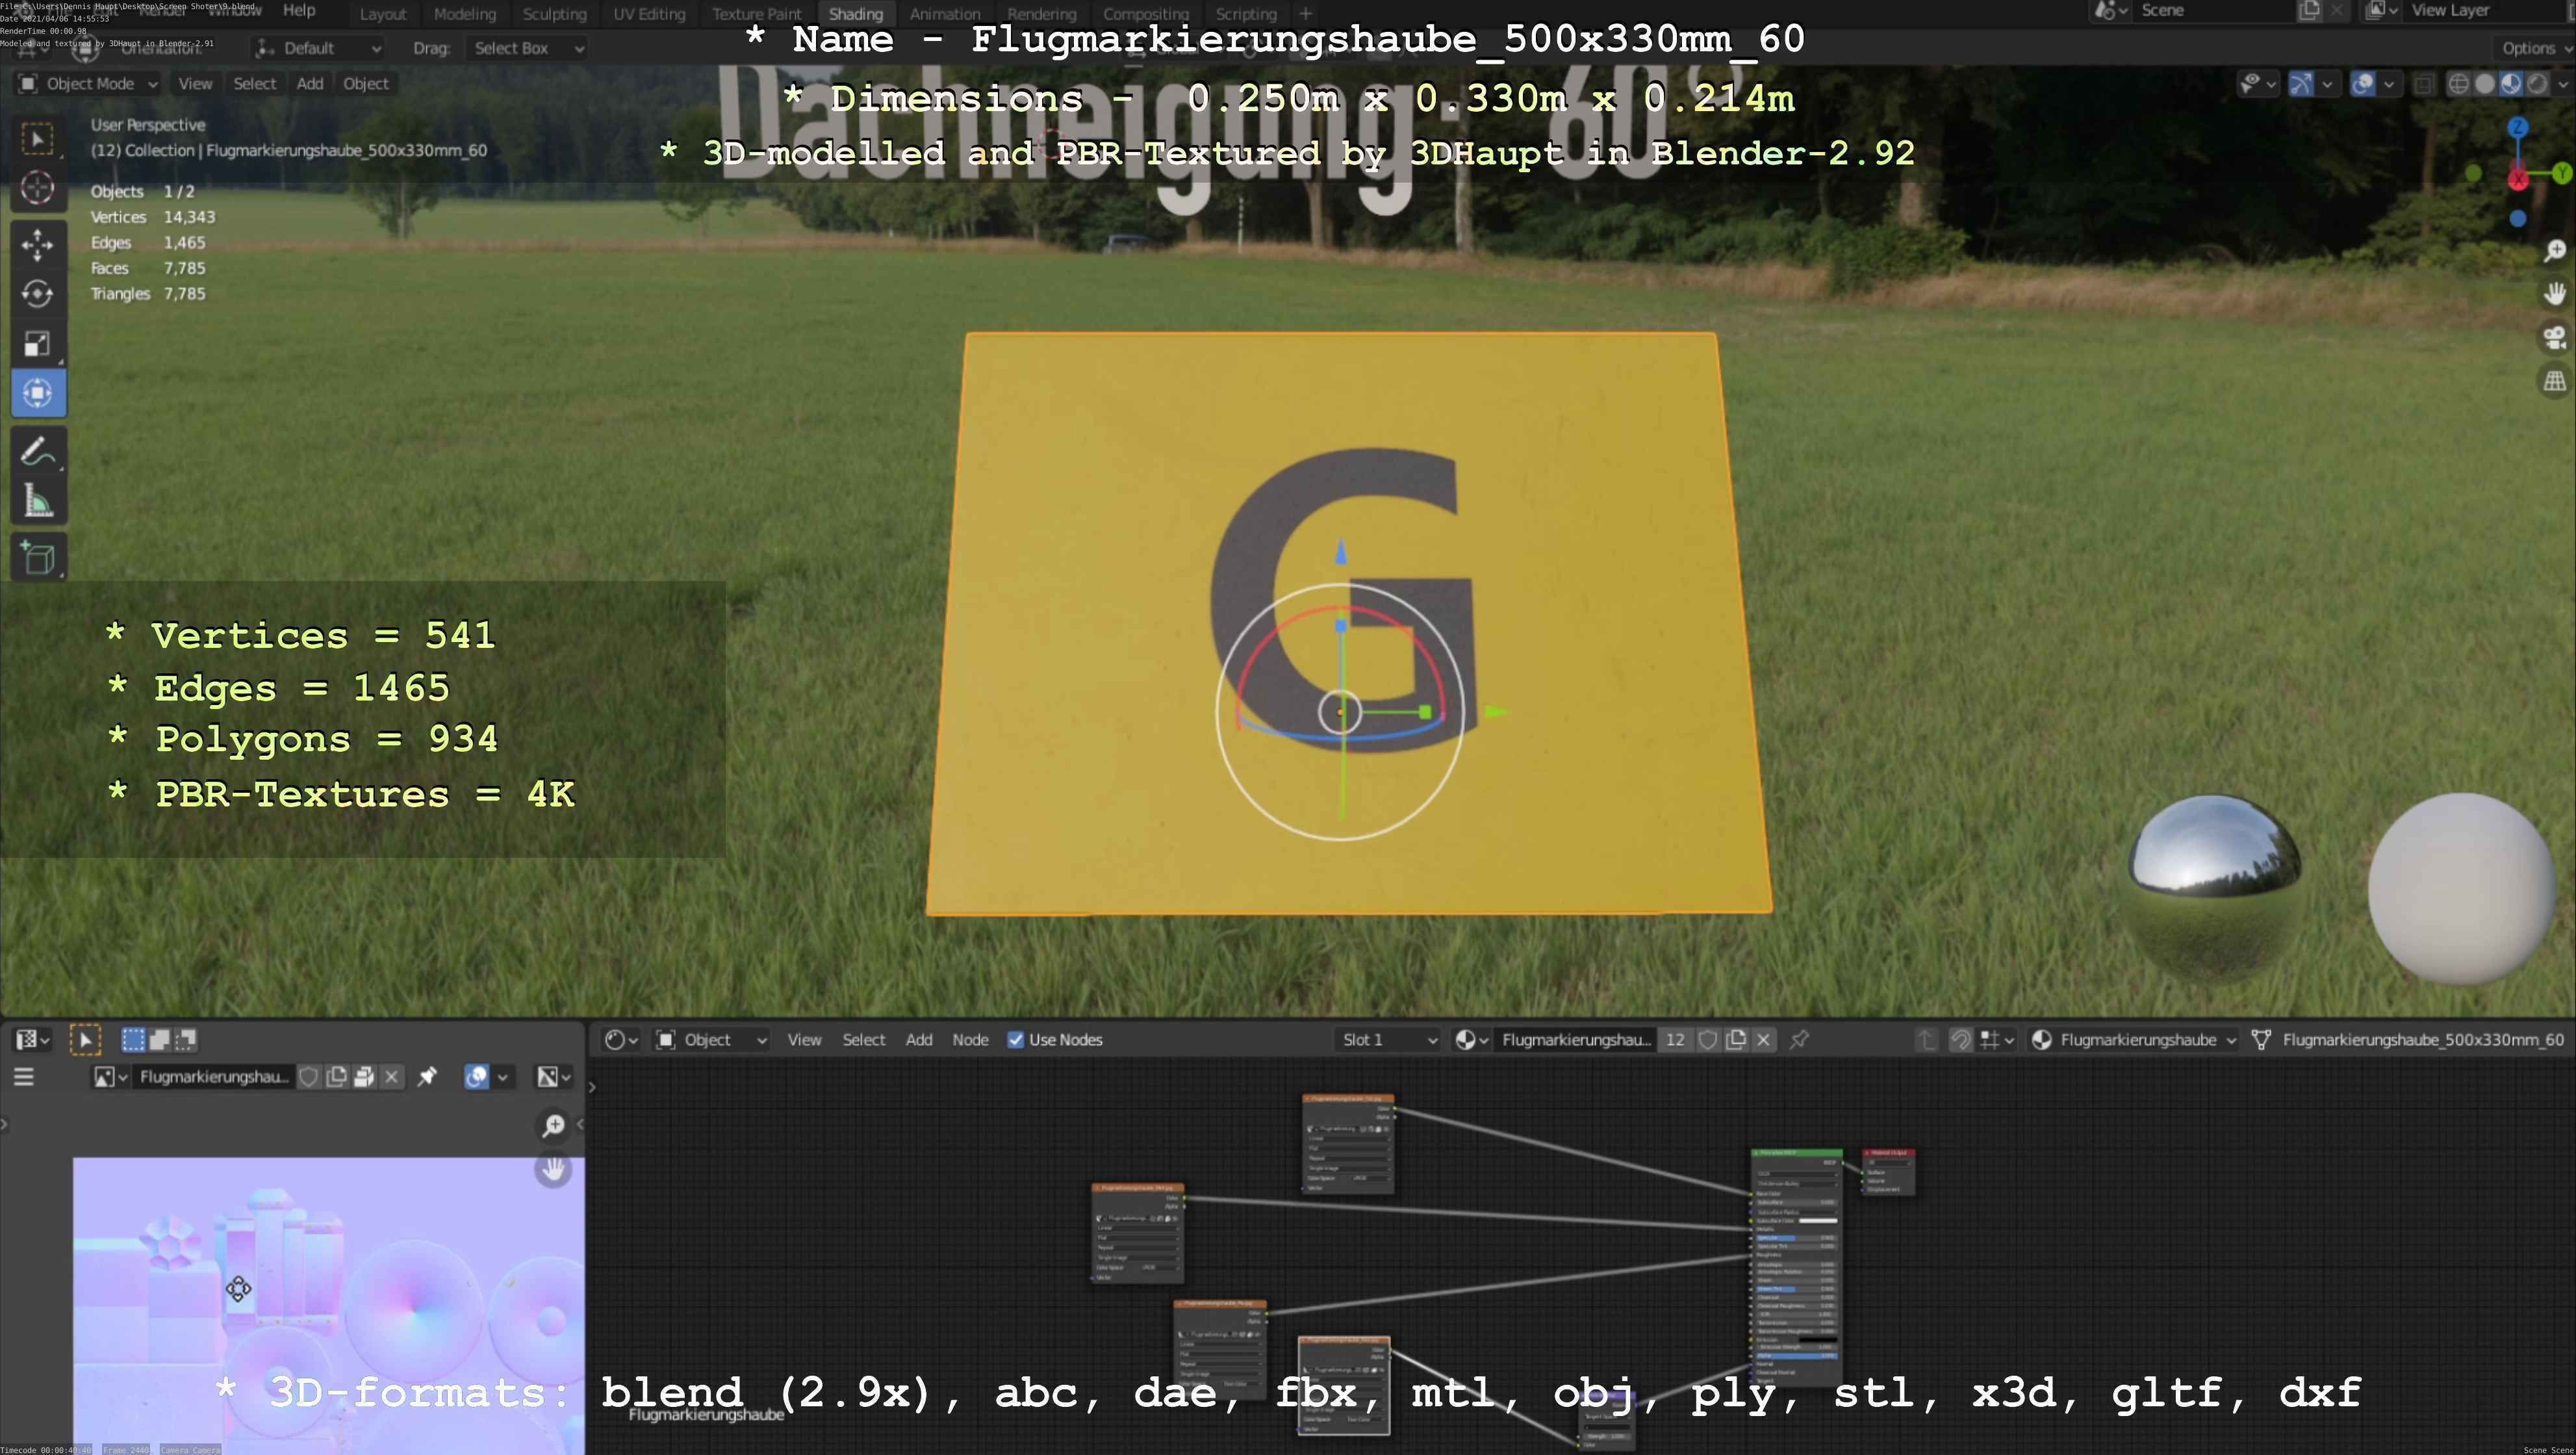This screenshot has height=1455, width=2576.
Task: Switch to the UV Editing workspace tab
Action: tap(649, 14)
